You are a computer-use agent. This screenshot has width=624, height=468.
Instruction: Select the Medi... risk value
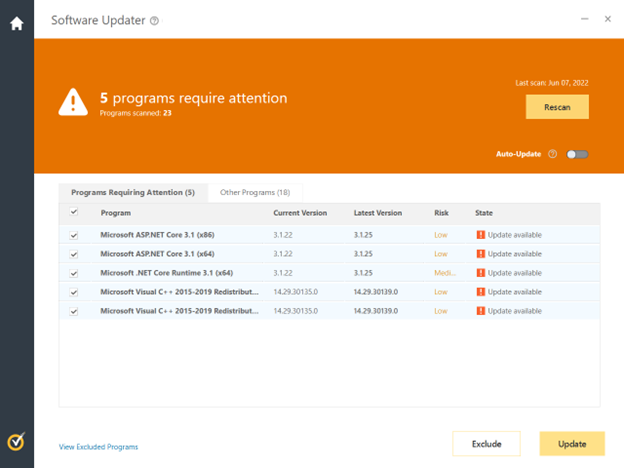pos(445,273)
